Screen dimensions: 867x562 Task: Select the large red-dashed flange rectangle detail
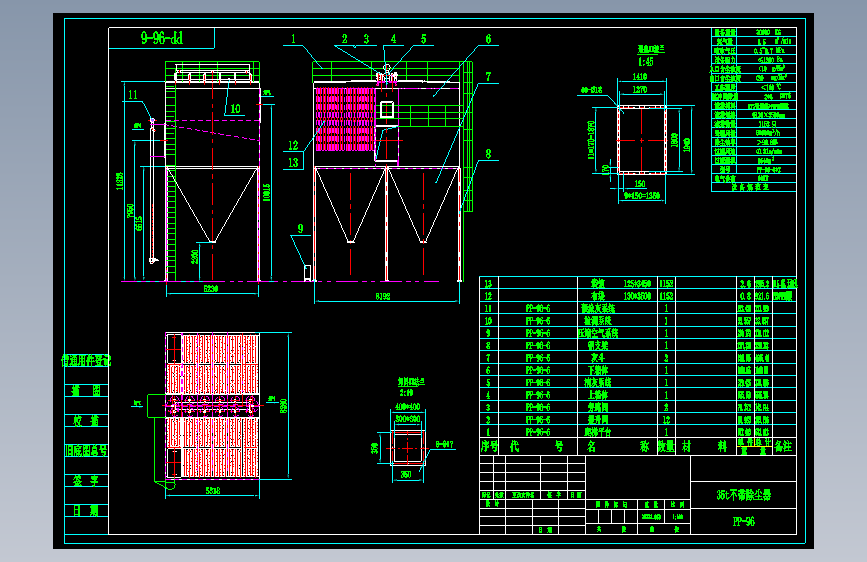(642, 140)
